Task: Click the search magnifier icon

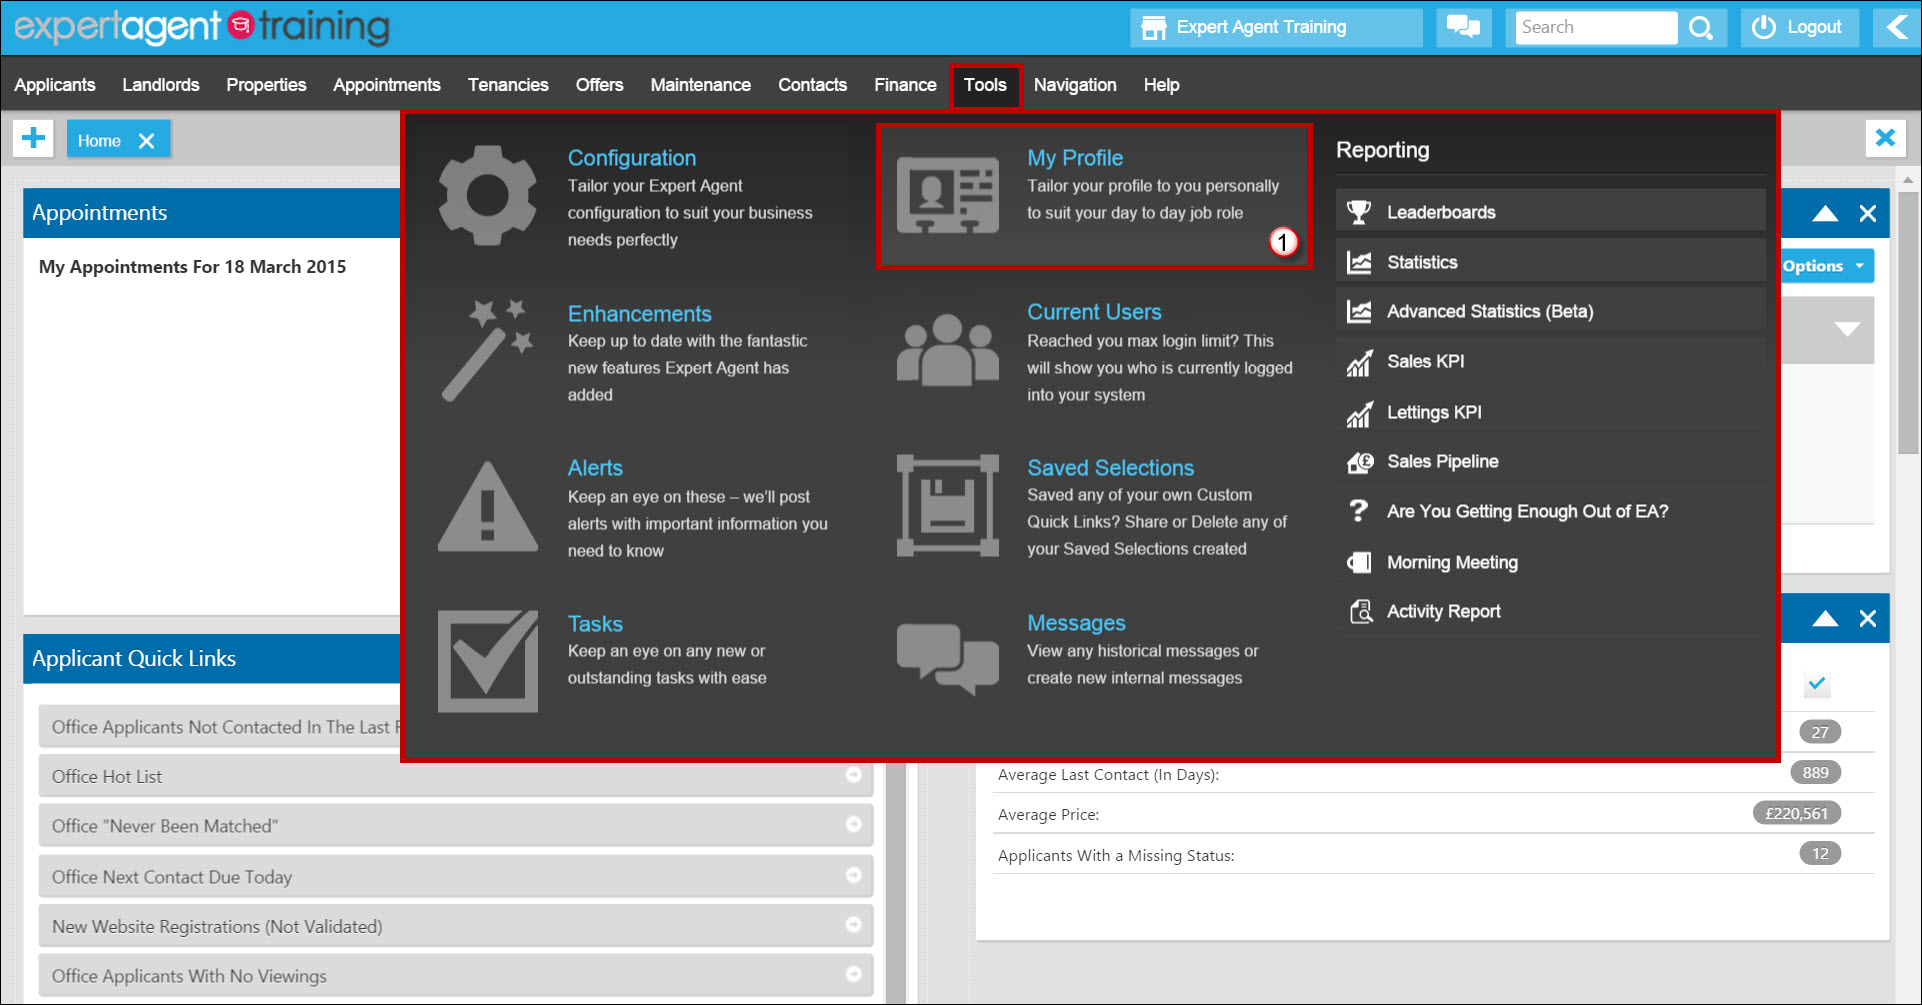Action: [x=1701, y=28]
